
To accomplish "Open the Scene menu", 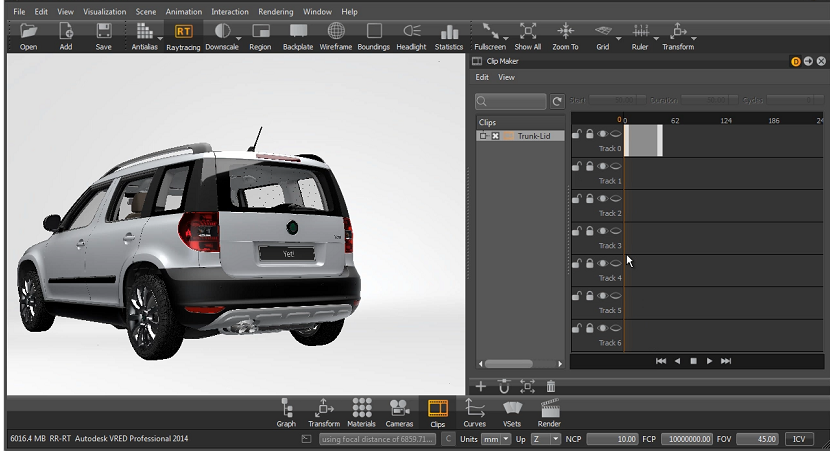I will tap(146, 11).
